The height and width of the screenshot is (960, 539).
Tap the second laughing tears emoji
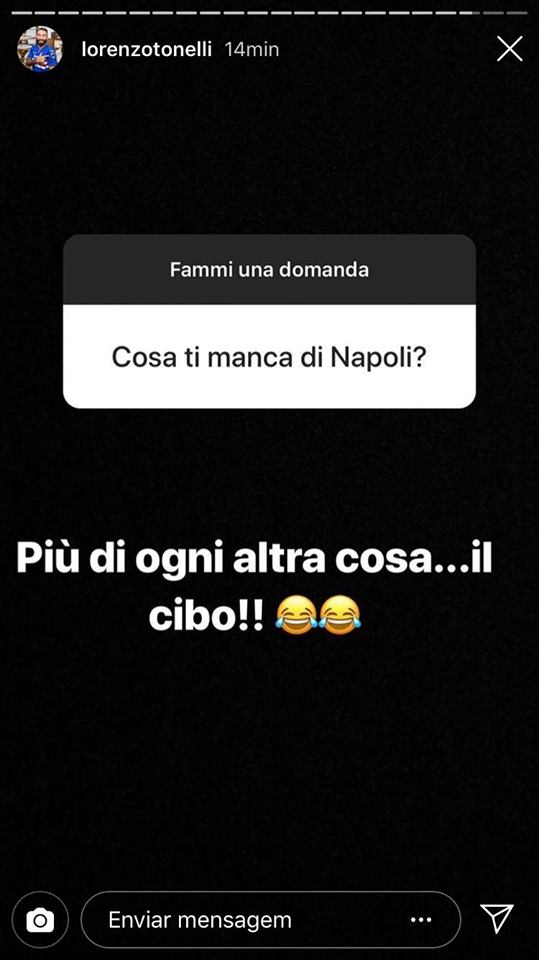340,617
